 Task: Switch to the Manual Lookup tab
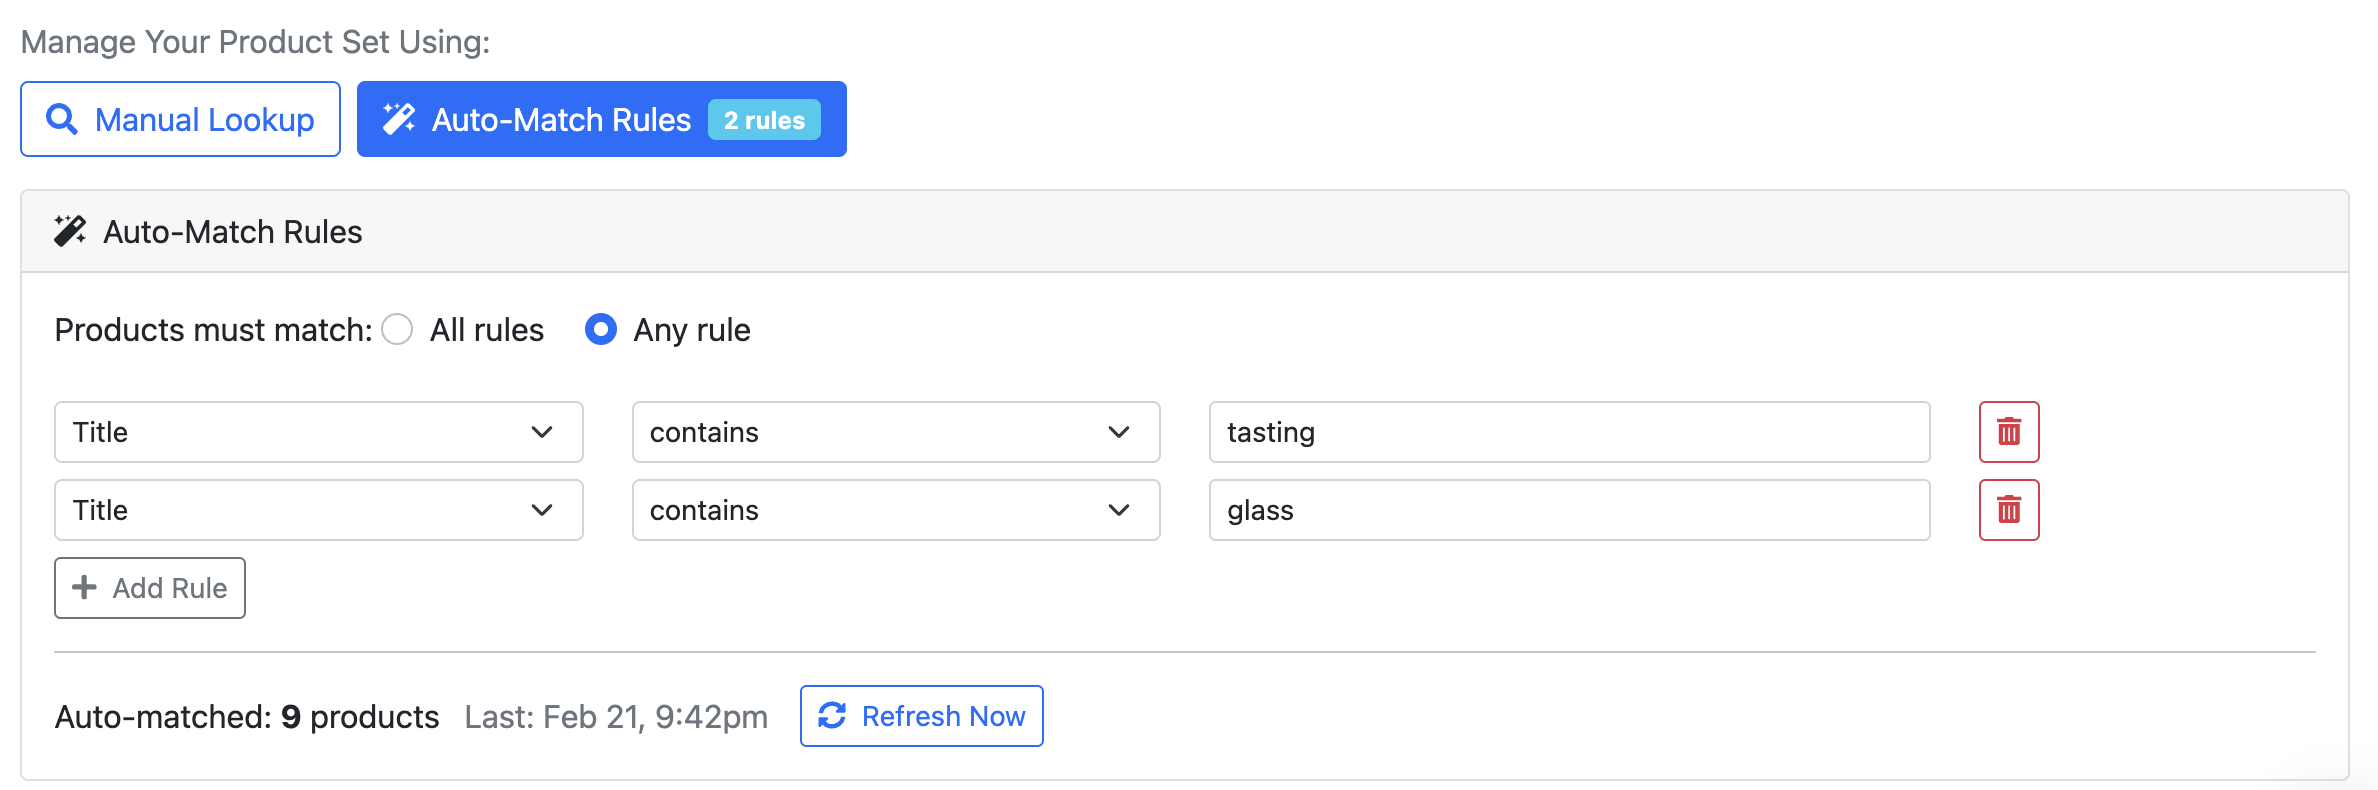point(181,120)
